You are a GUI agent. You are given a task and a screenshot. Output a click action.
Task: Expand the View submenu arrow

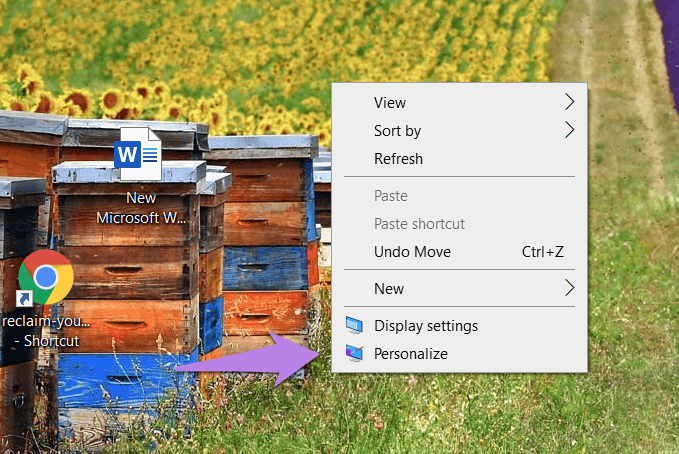(569, 102)
